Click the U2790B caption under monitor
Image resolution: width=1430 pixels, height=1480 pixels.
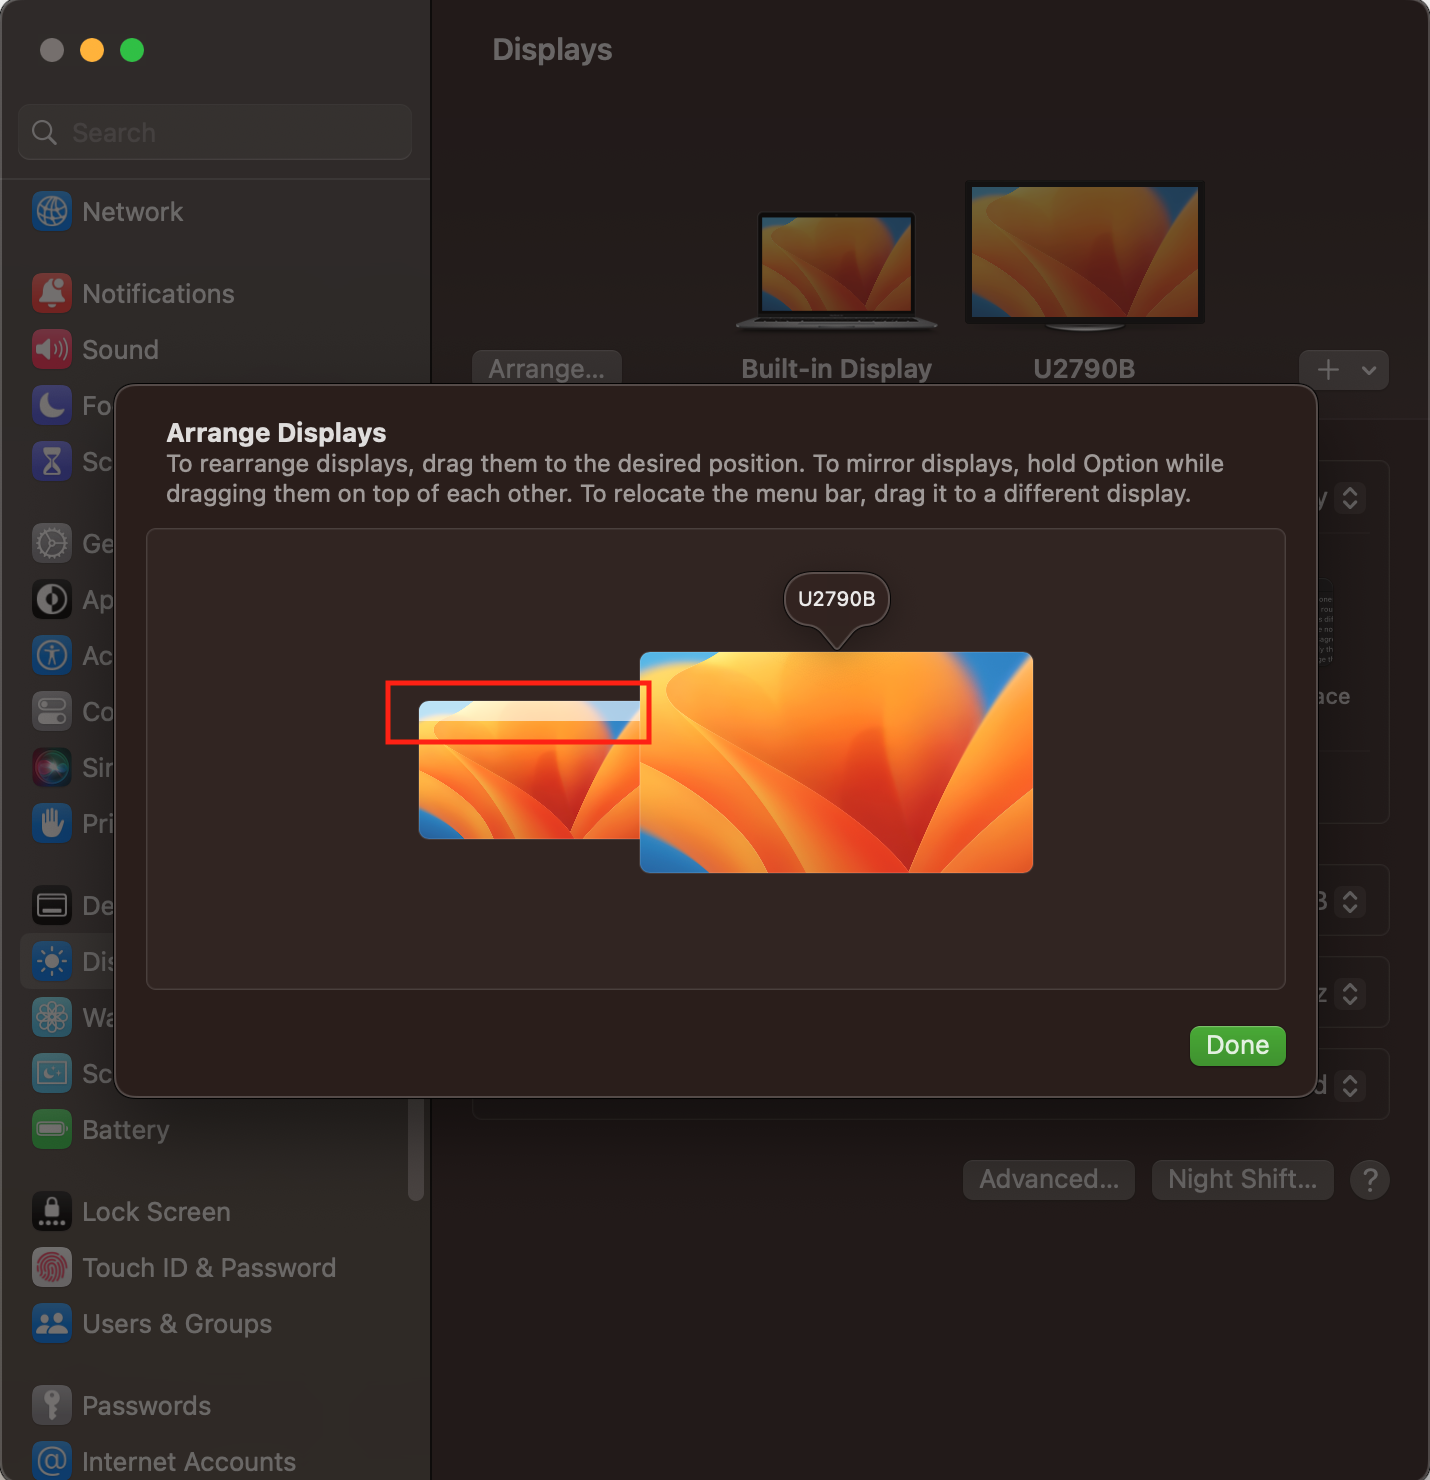[1084, 369]
